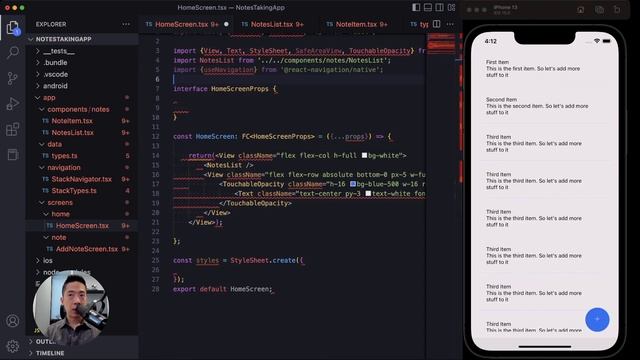Screen dimensions: 640x360
Task: Open editor more actions ellipsis
Action: pos(450,24)
